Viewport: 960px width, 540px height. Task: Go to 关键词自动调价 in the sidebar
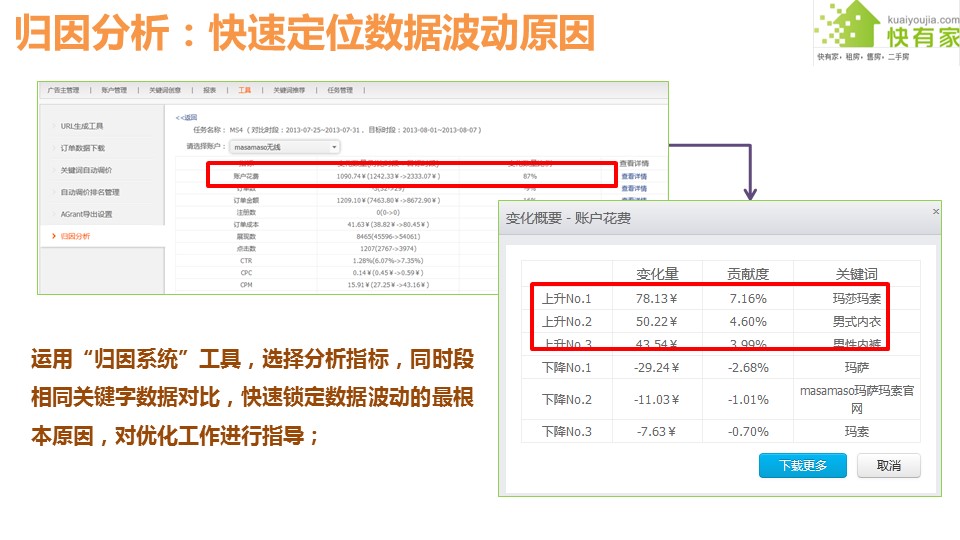pyautogui.click(x=86, y=170)
